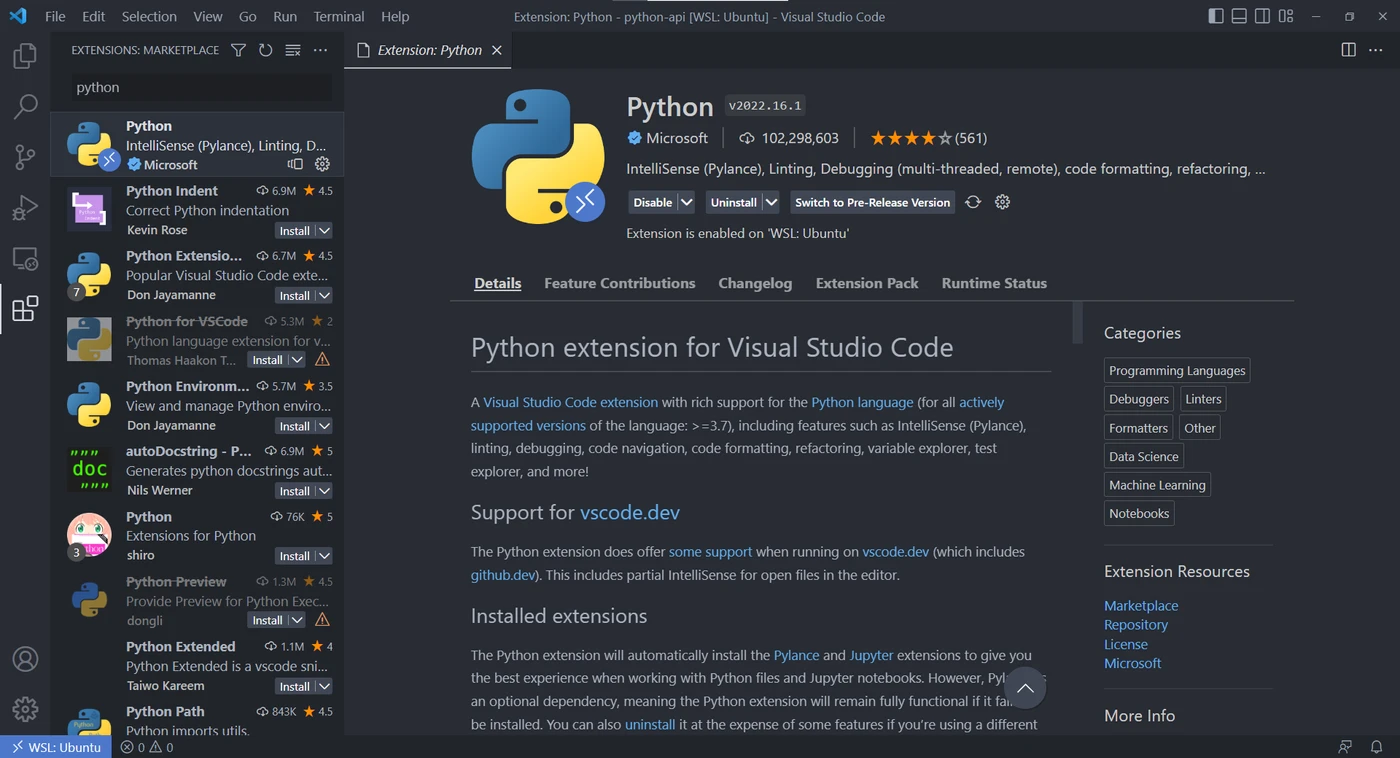
Task: Click the details pane scrollbar
Action: click(1077, 321)
